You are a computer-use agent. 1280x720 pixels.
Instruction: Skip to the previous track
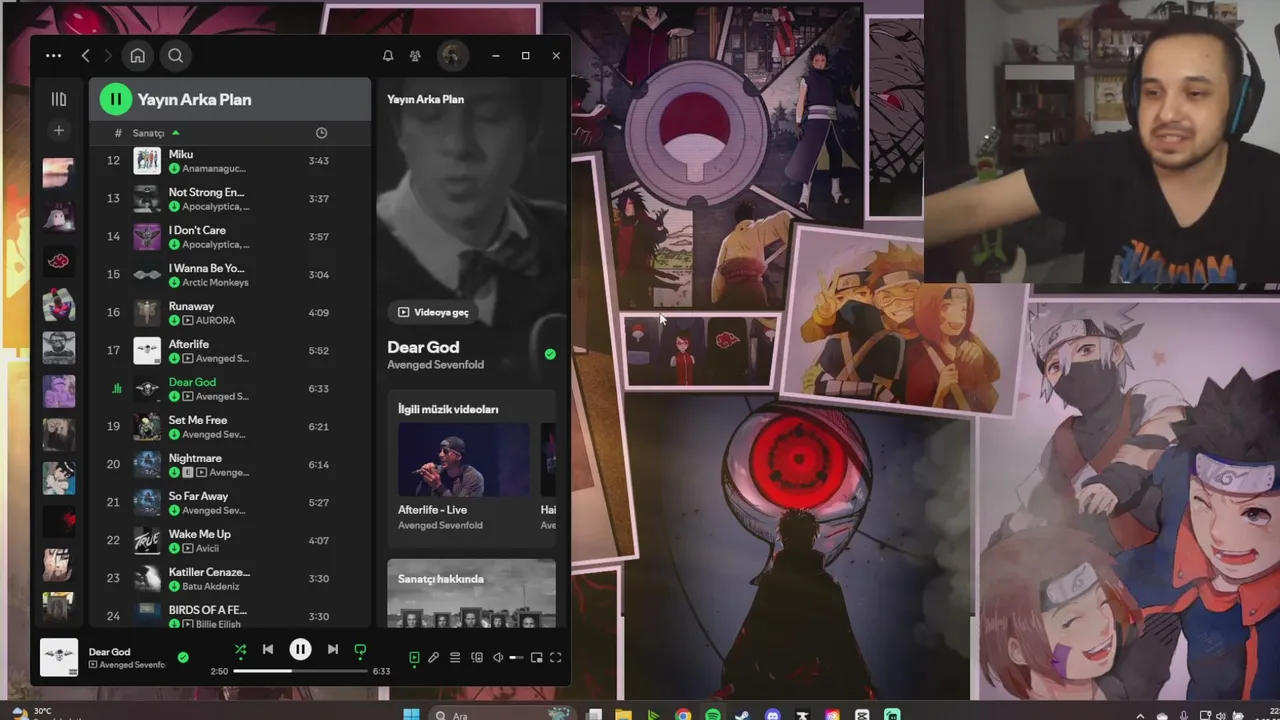coord(268,649)
